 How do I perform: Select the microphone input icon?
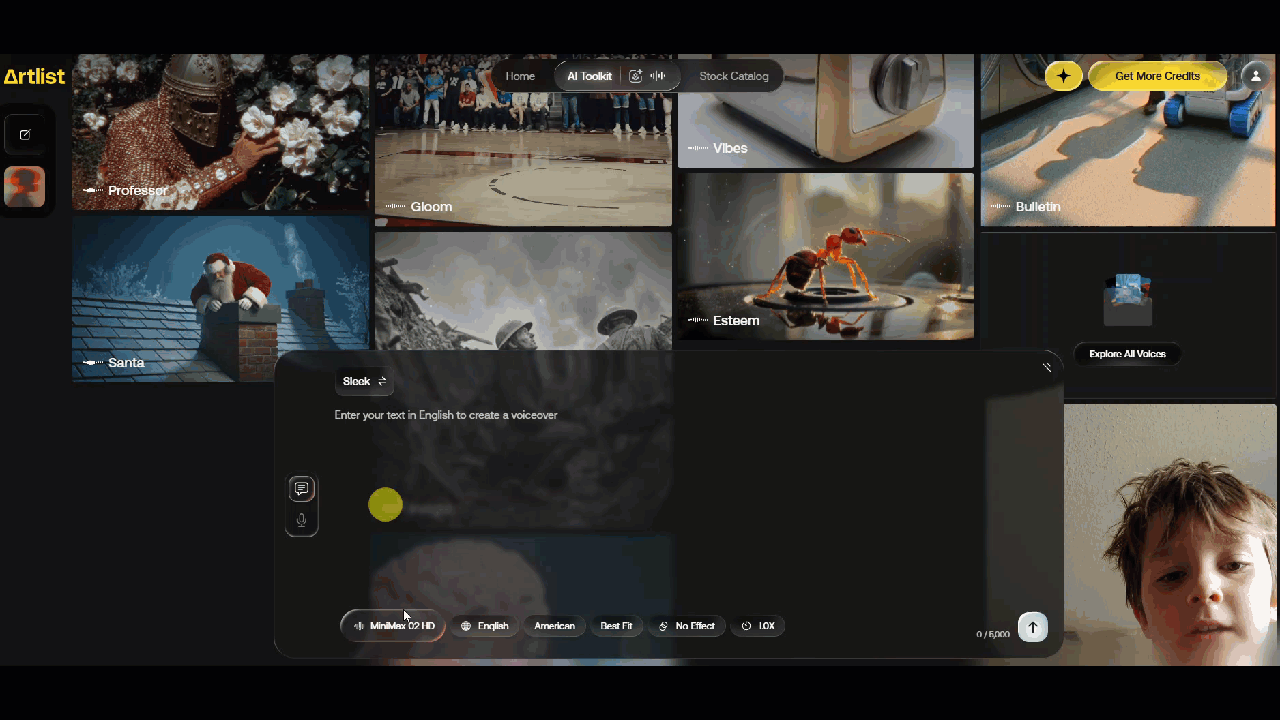click(301, 520)
